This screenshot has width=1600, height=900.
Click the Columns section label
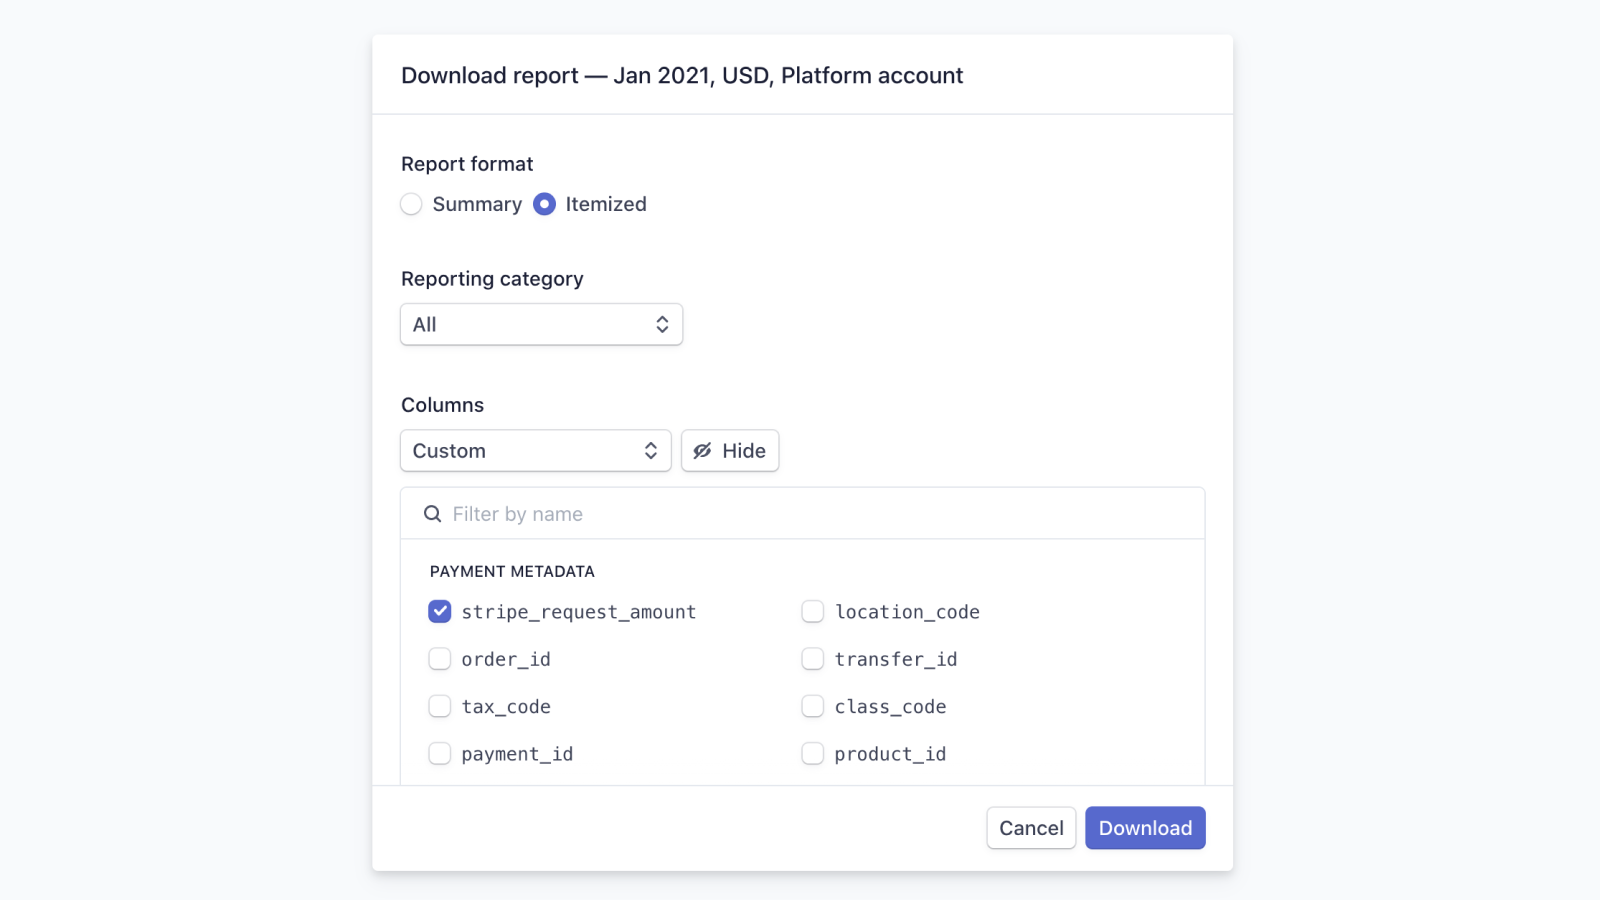(x=442, y=405)
